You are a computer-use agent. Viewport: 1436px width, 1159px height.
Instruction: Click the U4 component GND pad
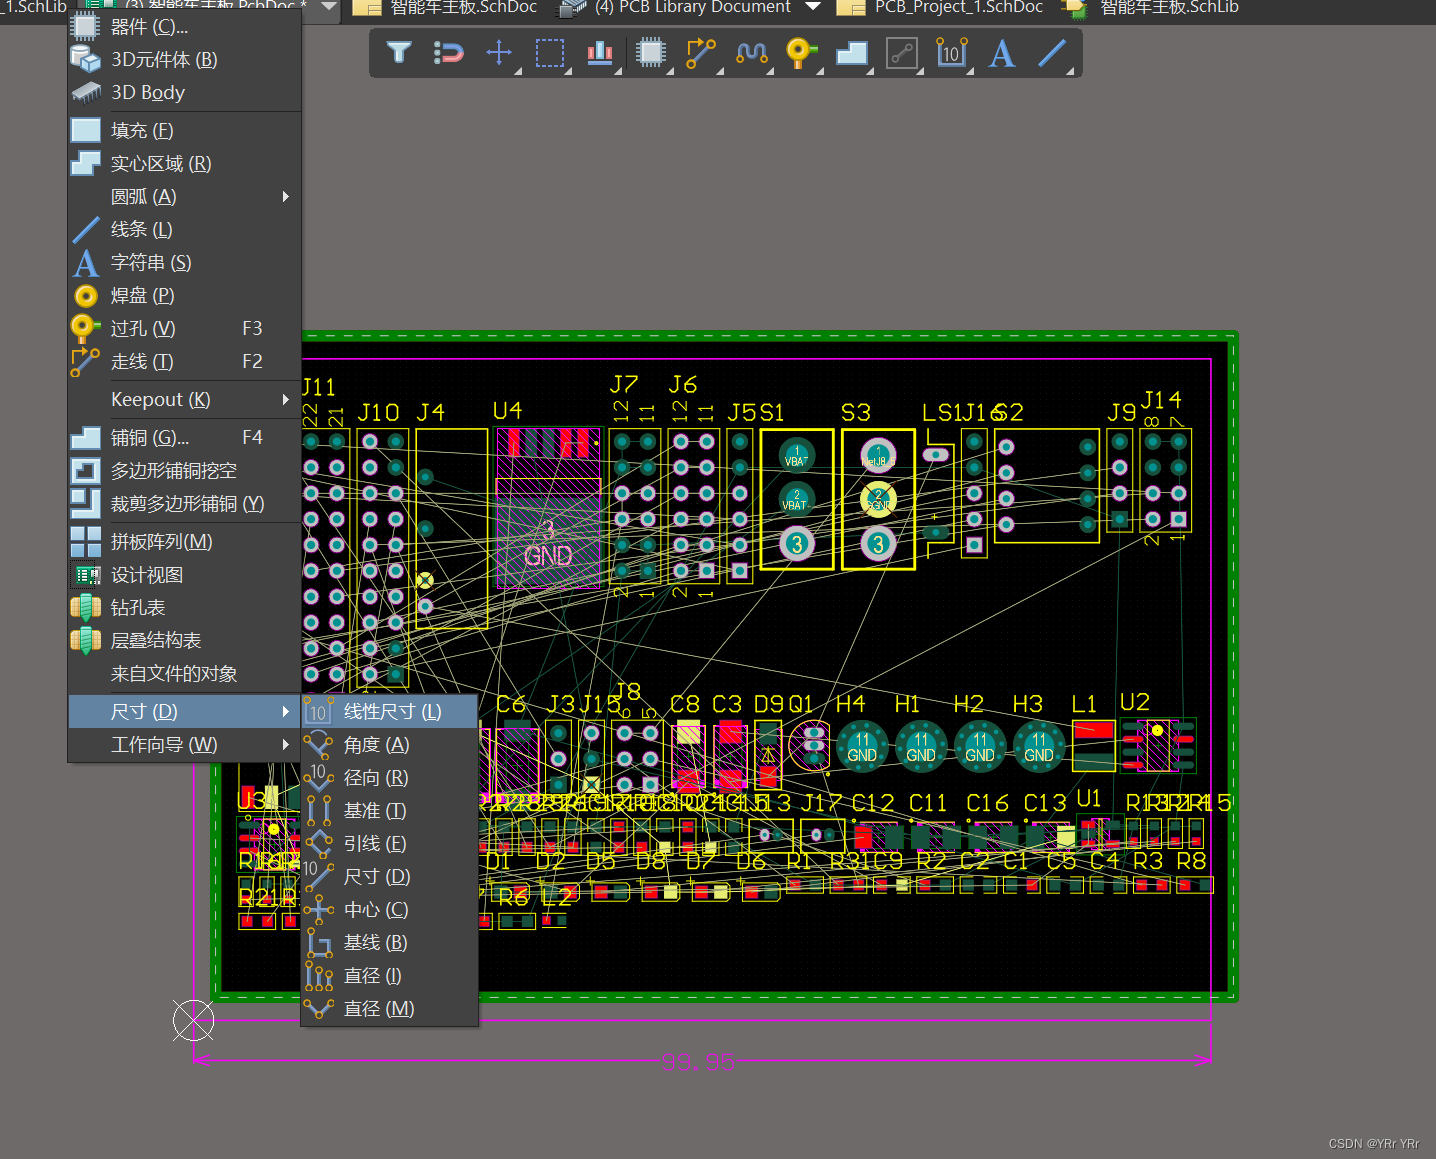tap(548, 542)
